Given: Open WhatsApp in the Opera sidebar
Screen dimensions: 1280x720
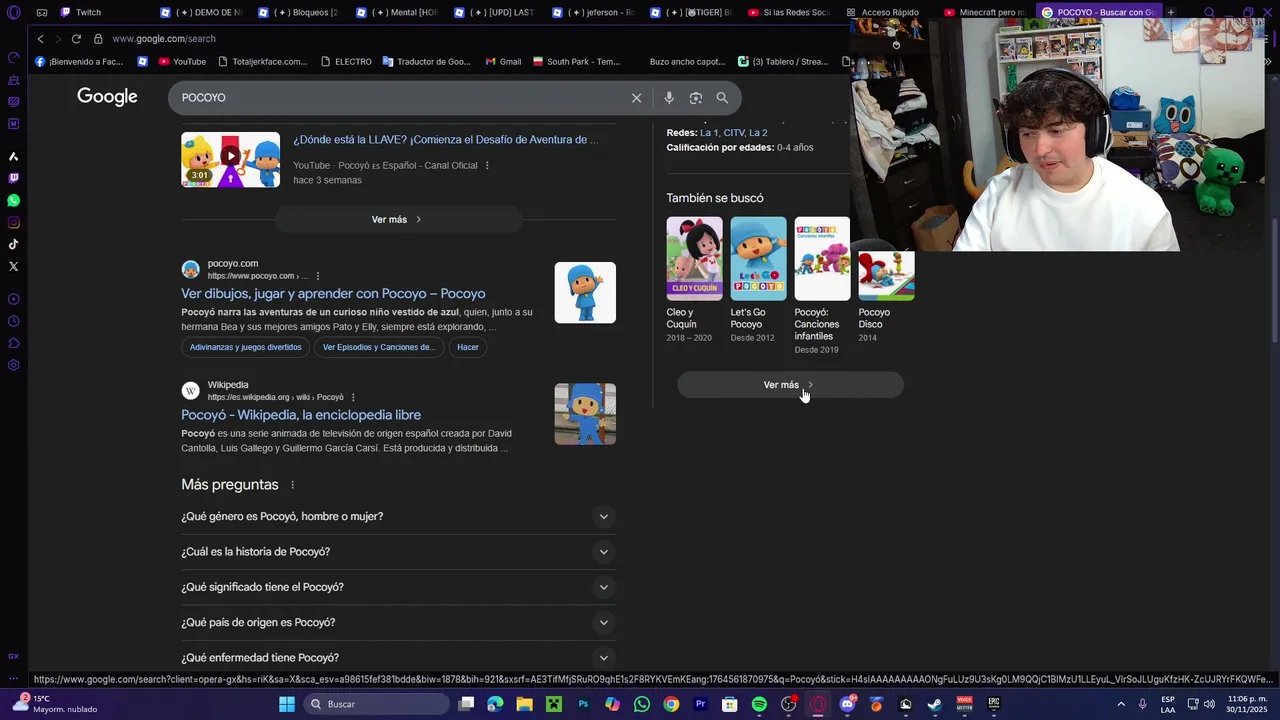Looking at the screenshot, I should point(13,200).
